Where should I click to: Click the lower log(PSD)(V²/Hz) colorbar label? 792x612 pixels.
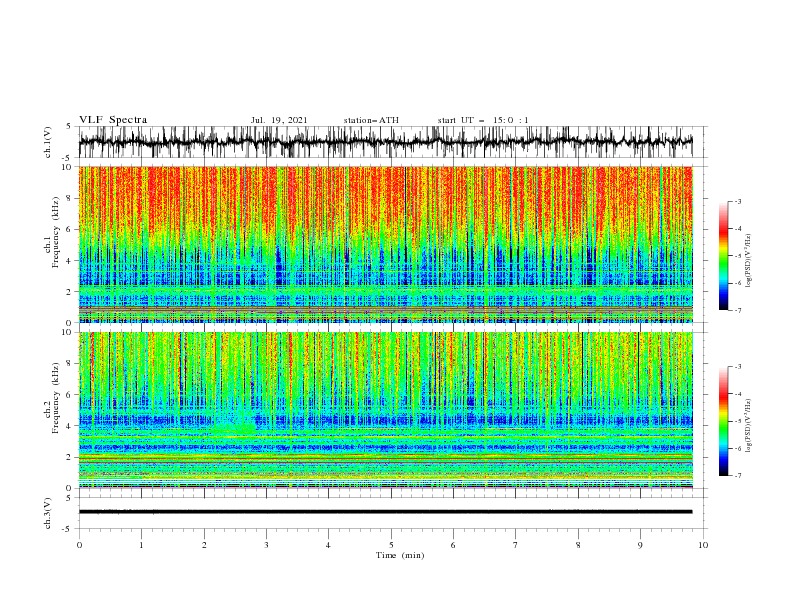tap(748, 426)
